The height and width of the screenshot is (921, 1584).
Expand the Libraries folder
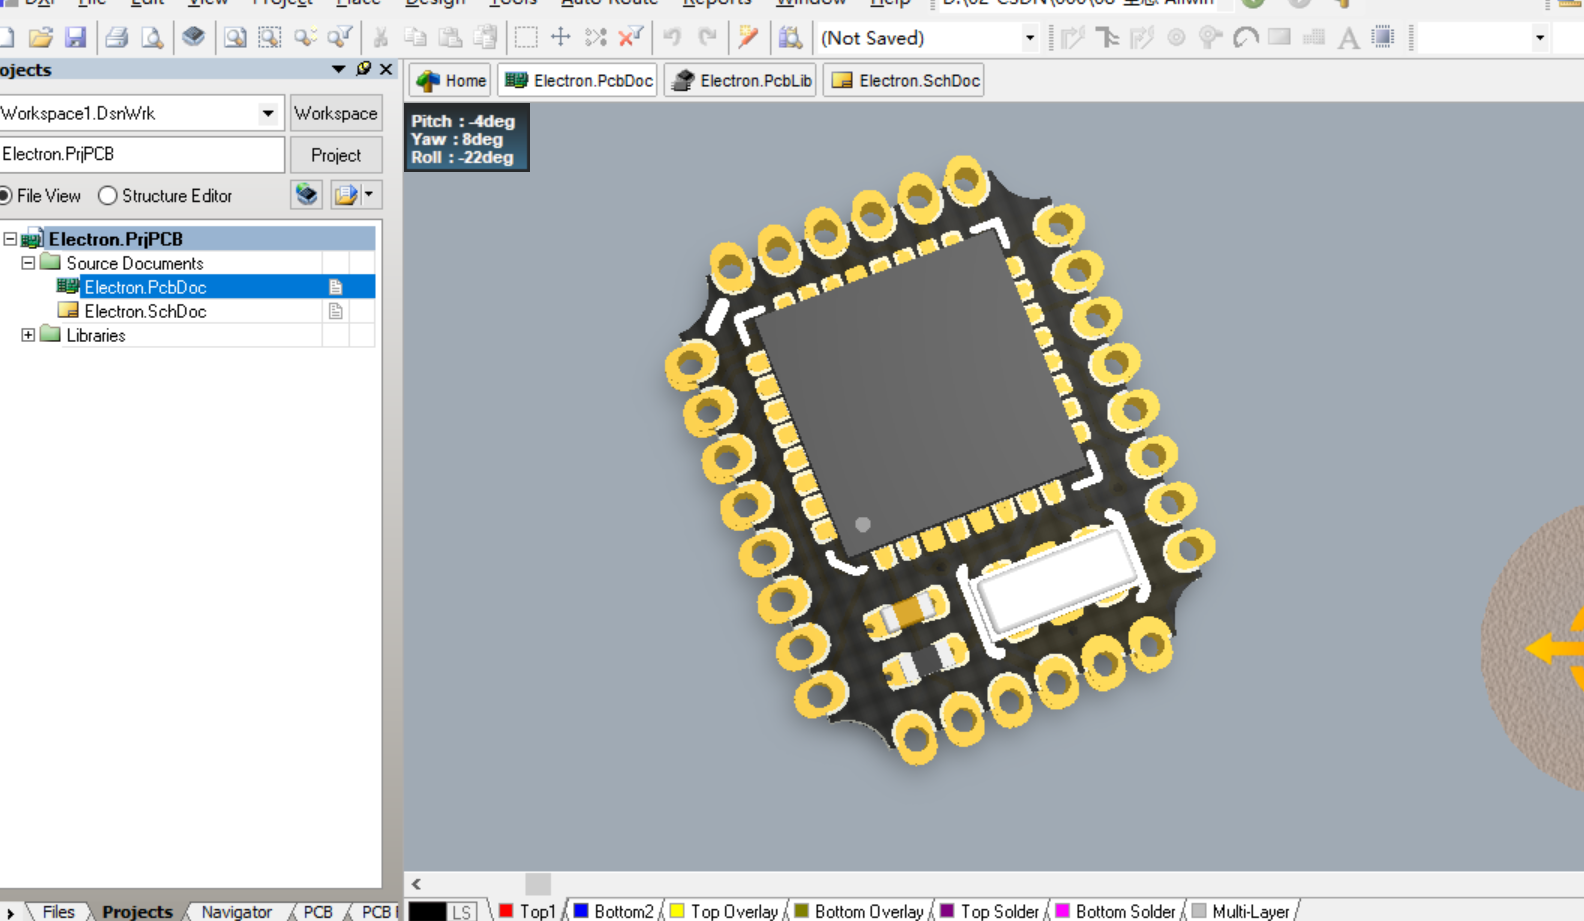coord(28,335)
